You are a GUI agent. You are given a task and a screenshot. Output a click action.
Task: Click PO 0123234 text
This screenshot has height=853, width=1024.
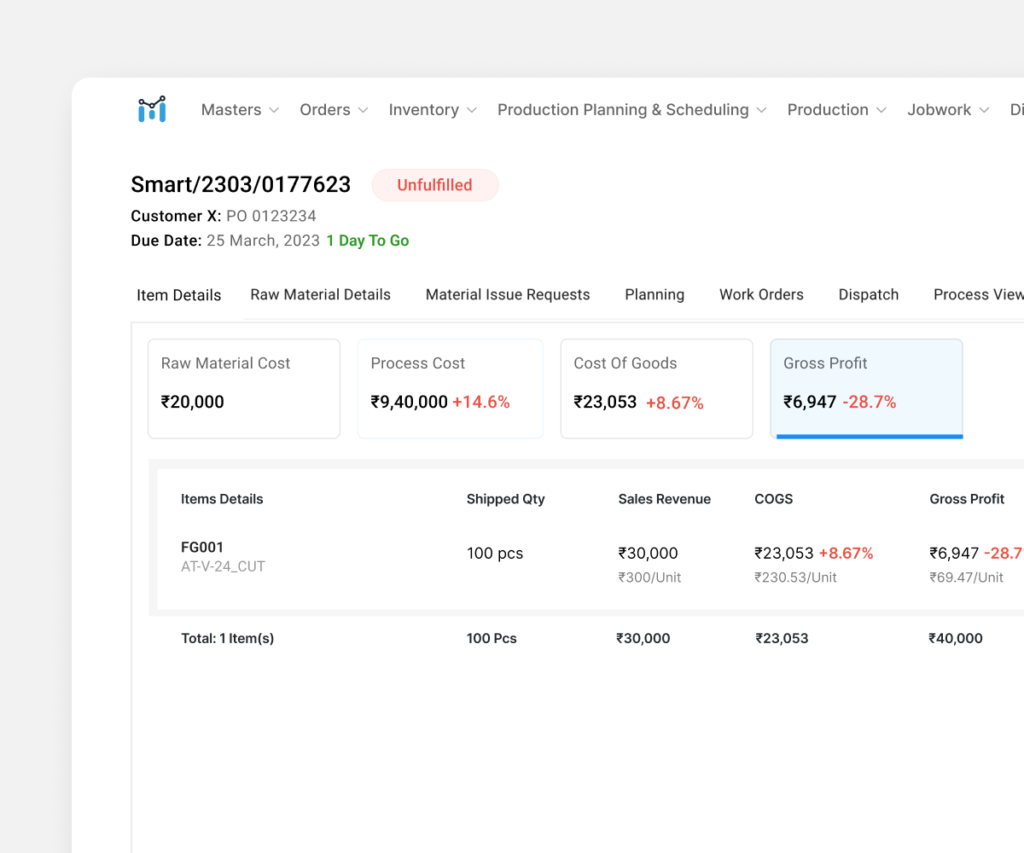pyautogui.click(x=271, y=216)
